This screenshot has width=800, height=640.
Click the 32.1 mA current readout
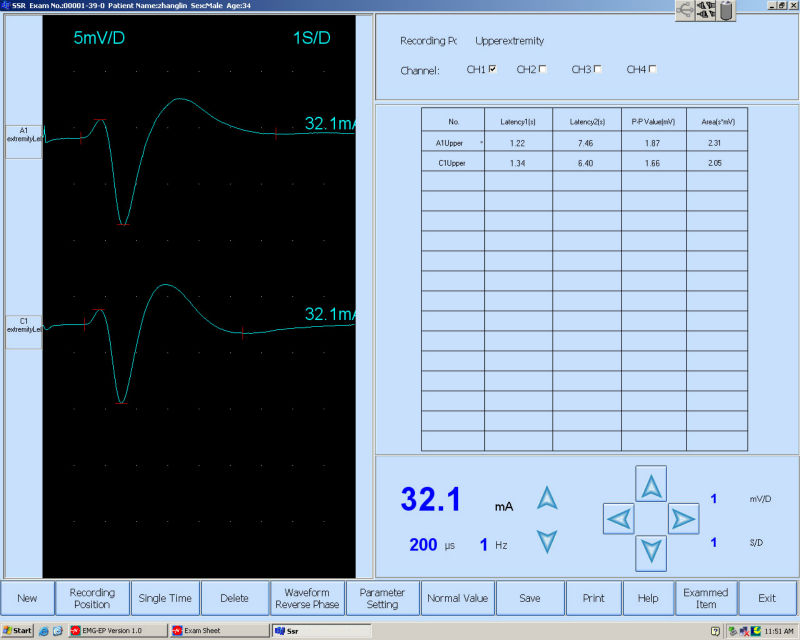[x=431, y=499]
